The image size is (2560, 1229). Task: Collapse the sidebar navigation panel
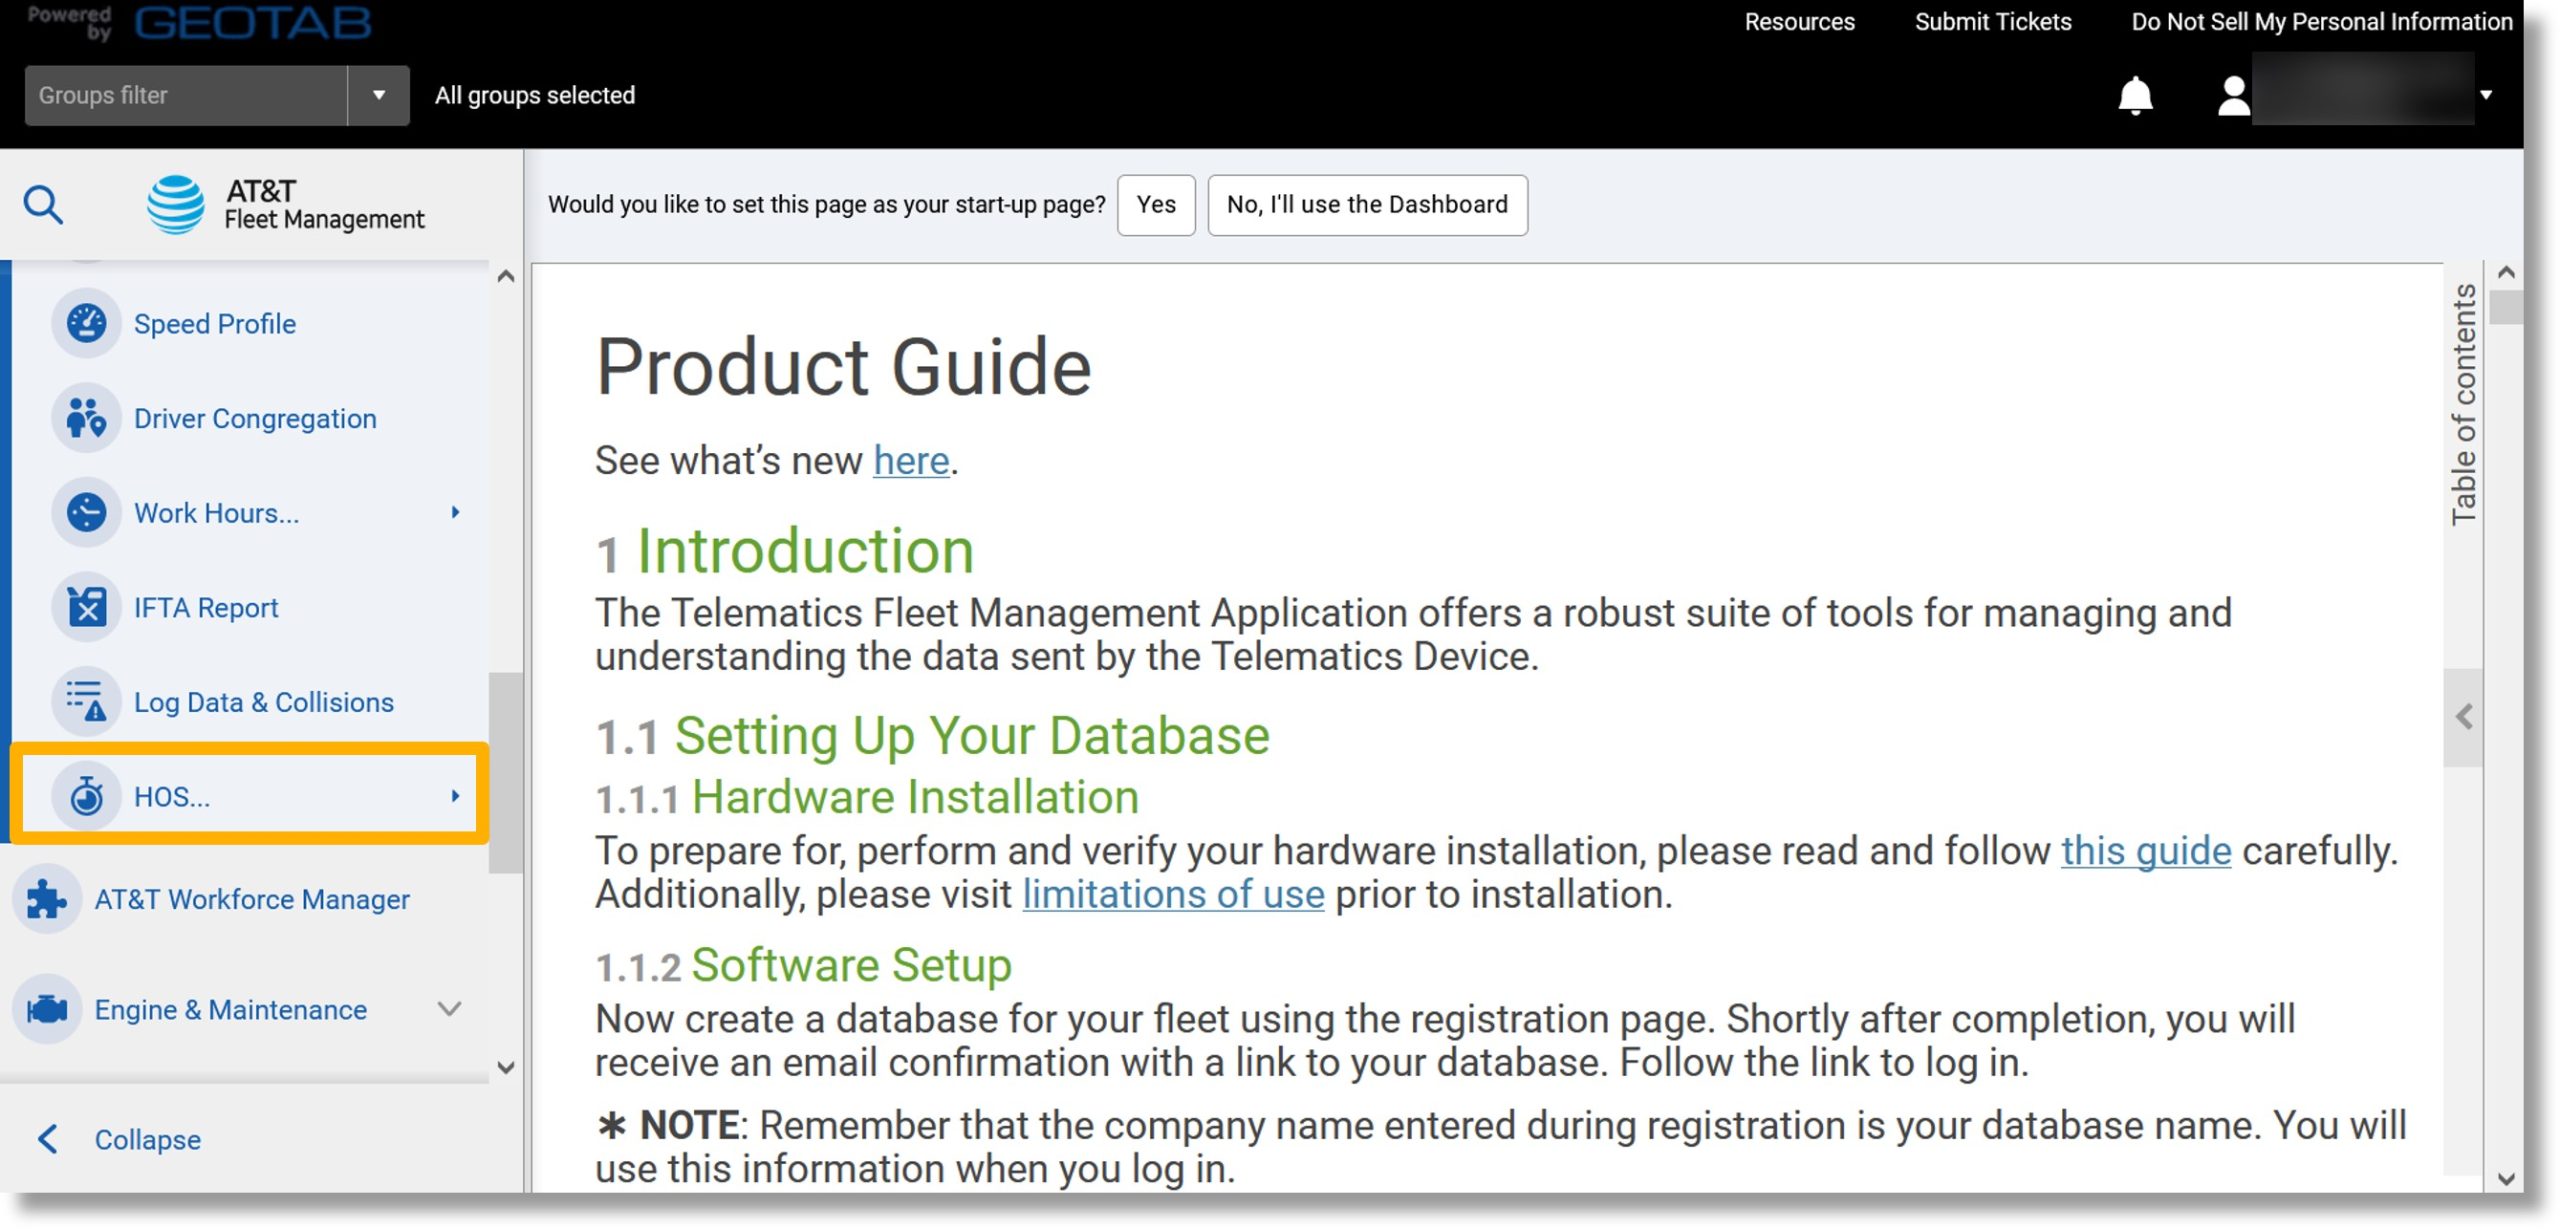(145, 1139)
